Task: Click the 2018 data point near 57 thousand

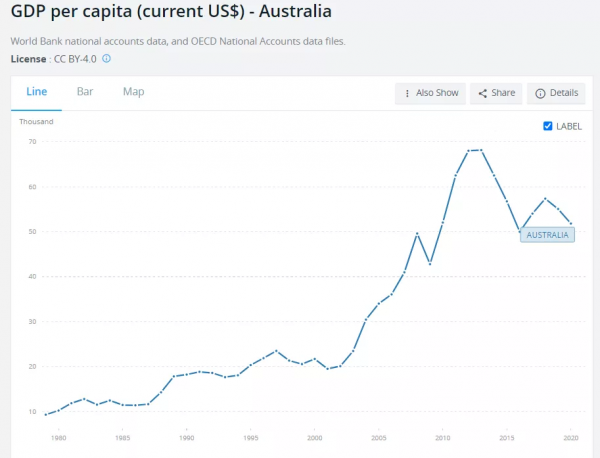Action: tap(545, 198)
